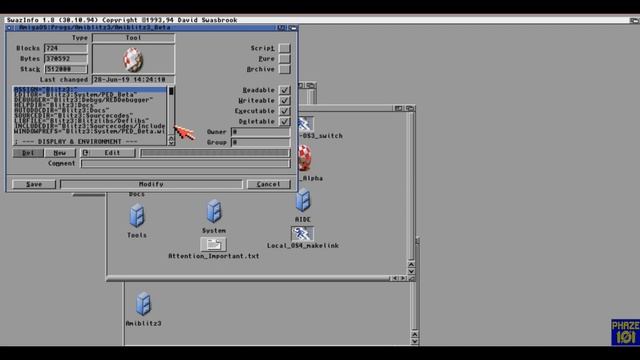Click the Cancel button

coord(269,184)
